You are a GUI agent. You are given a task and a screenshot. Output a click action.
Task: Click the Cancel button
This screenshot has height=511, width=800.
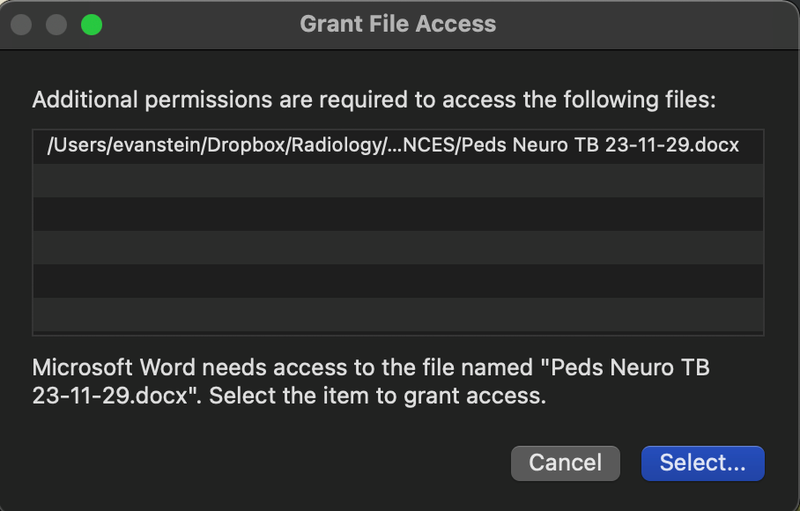tap(565, 463)
